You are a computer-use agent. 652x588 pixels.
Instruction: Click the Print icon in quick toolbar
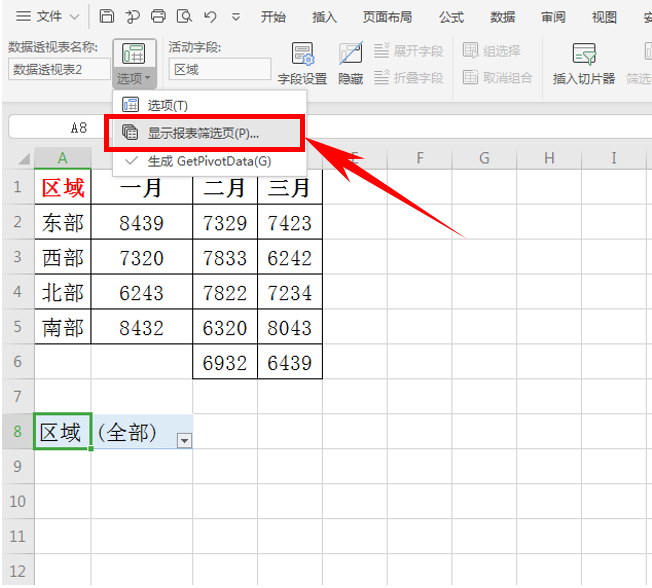pyautogui.click(x=158, y=17)
